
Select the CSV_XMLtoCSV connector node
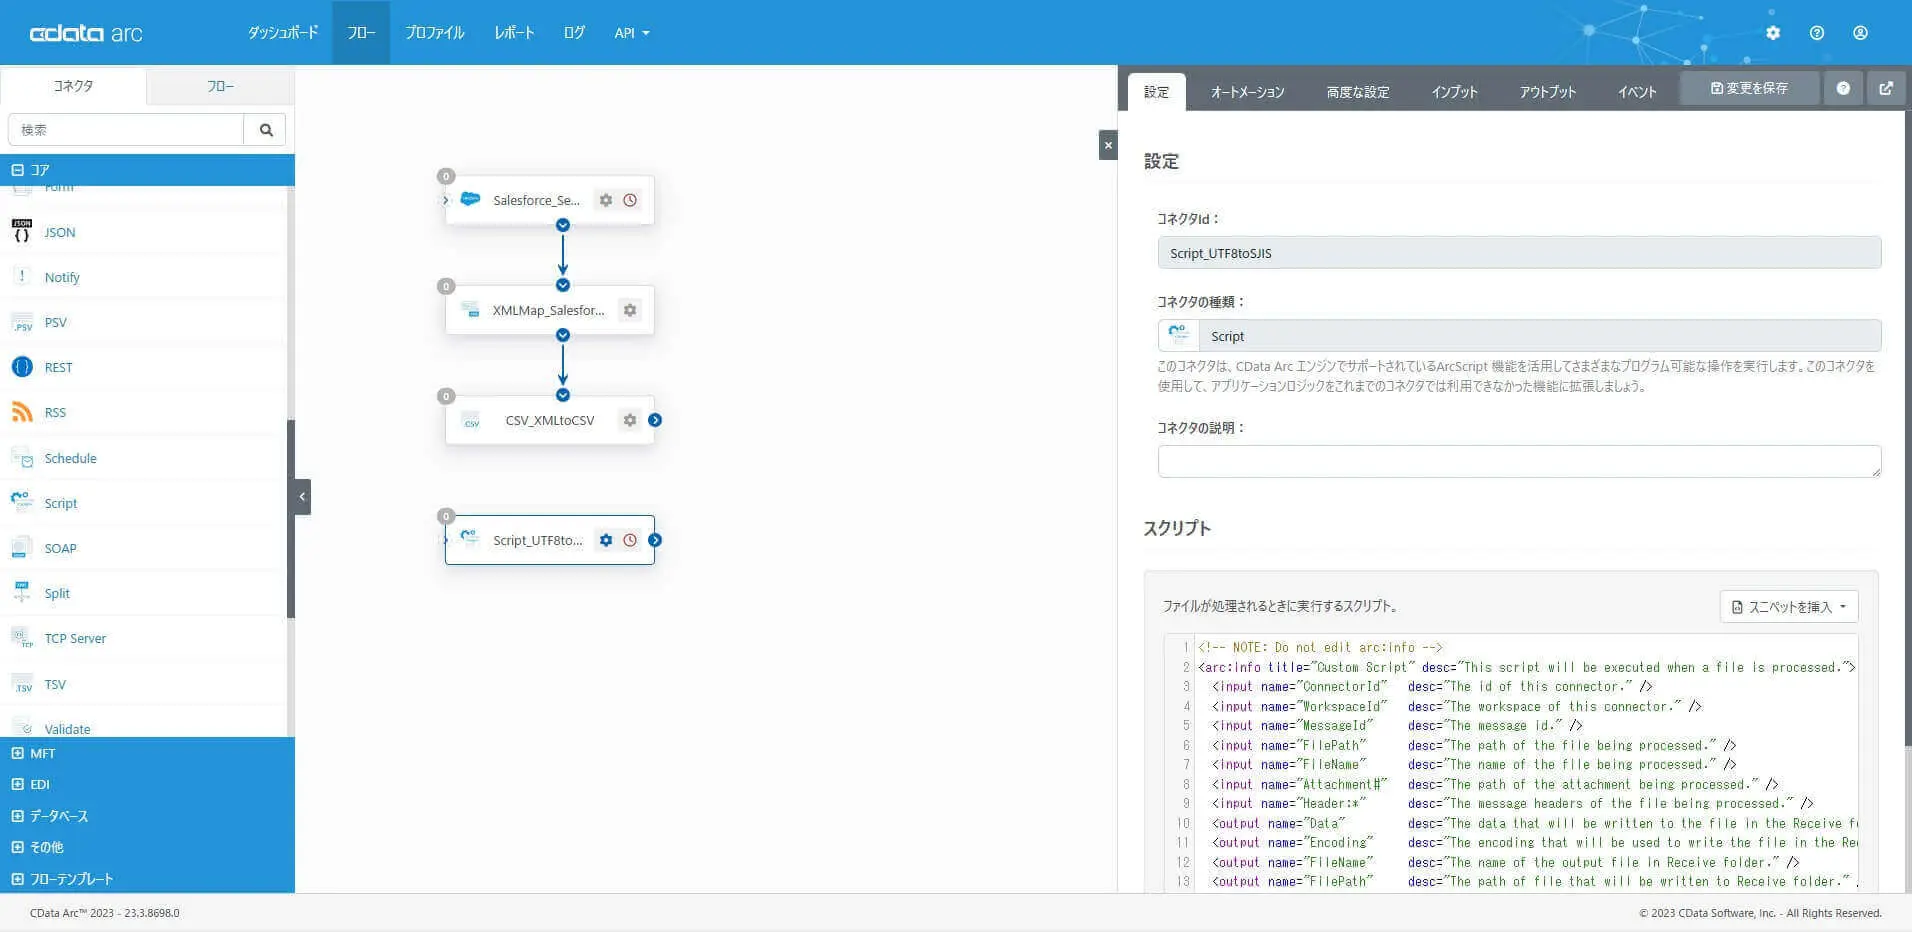[550, 420]
